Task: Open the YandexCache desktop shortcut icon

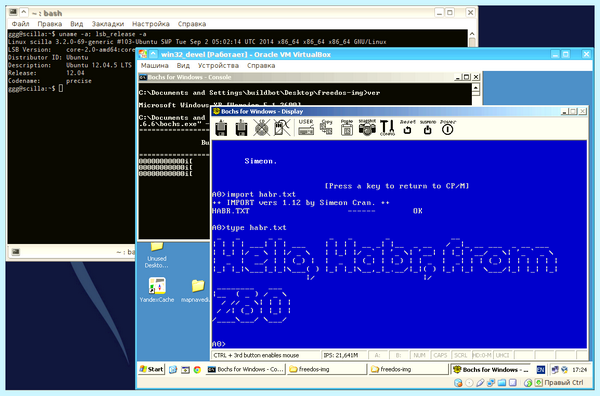Action: 157,290
